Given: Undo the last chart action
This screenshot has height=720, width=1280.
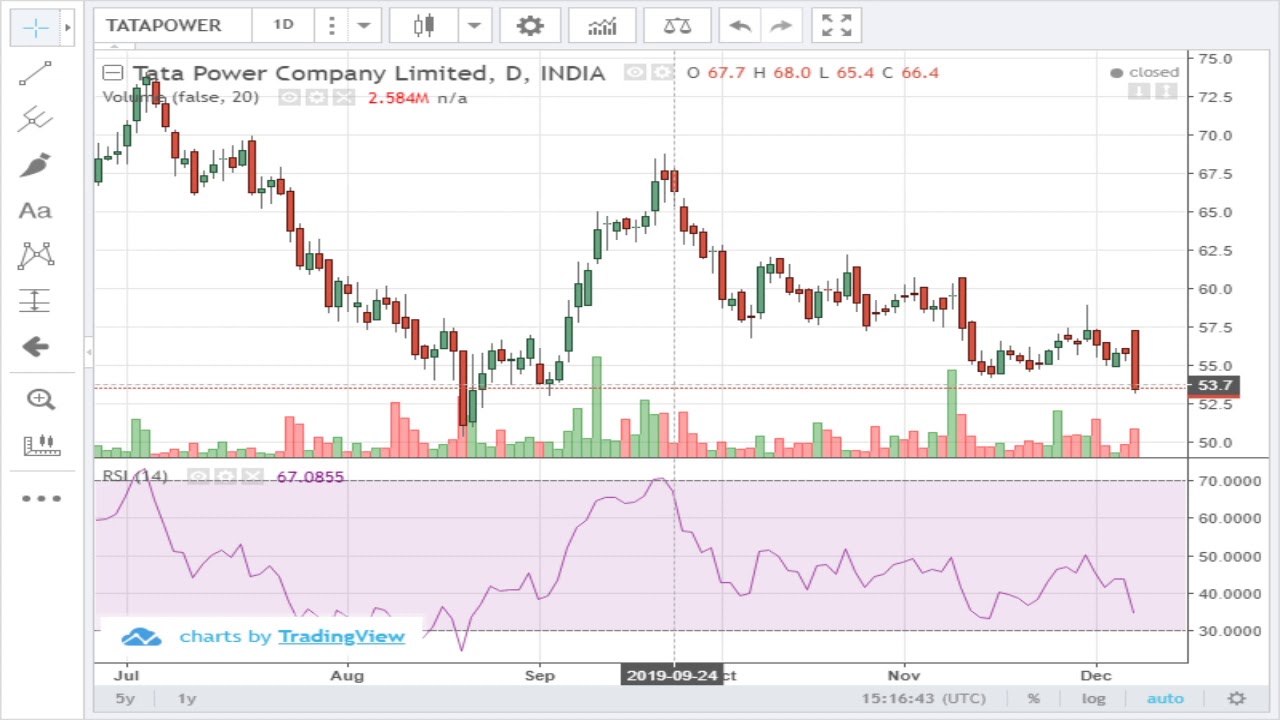Looking at the screenshot, I should (740, 25).
